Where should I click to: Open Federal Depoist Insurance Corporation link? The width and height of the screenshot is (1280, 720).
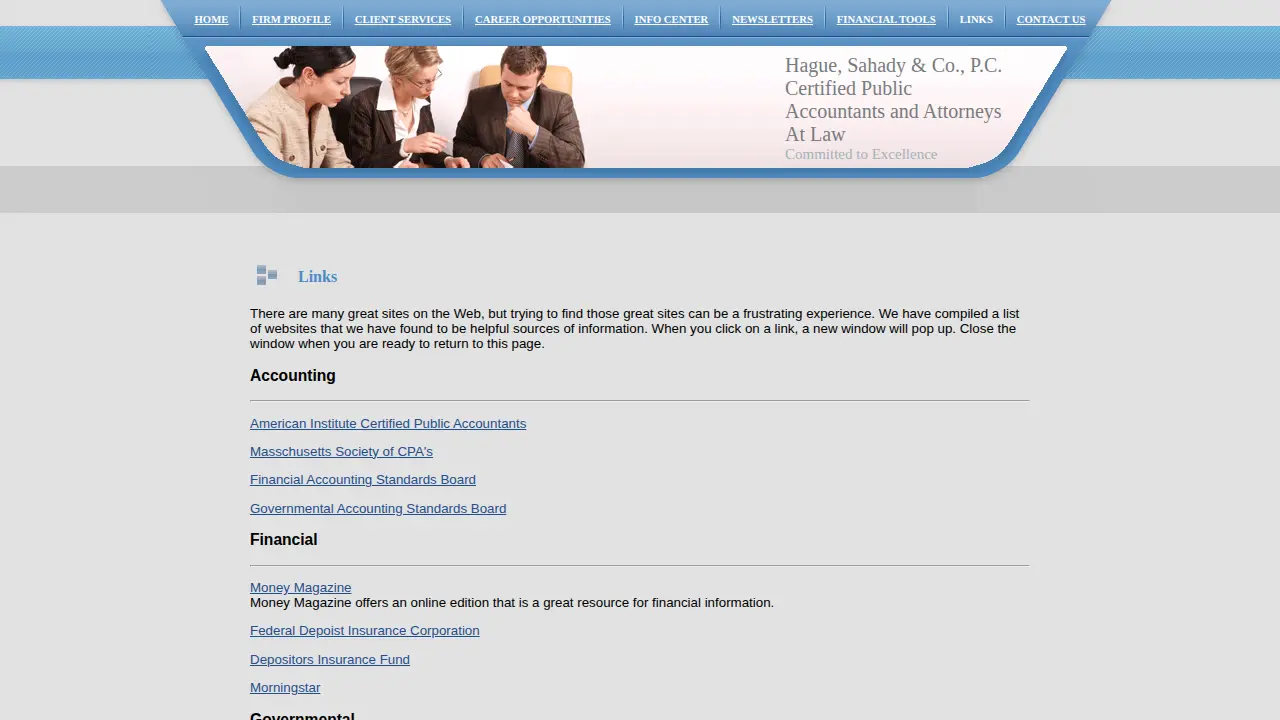[365, 631]
